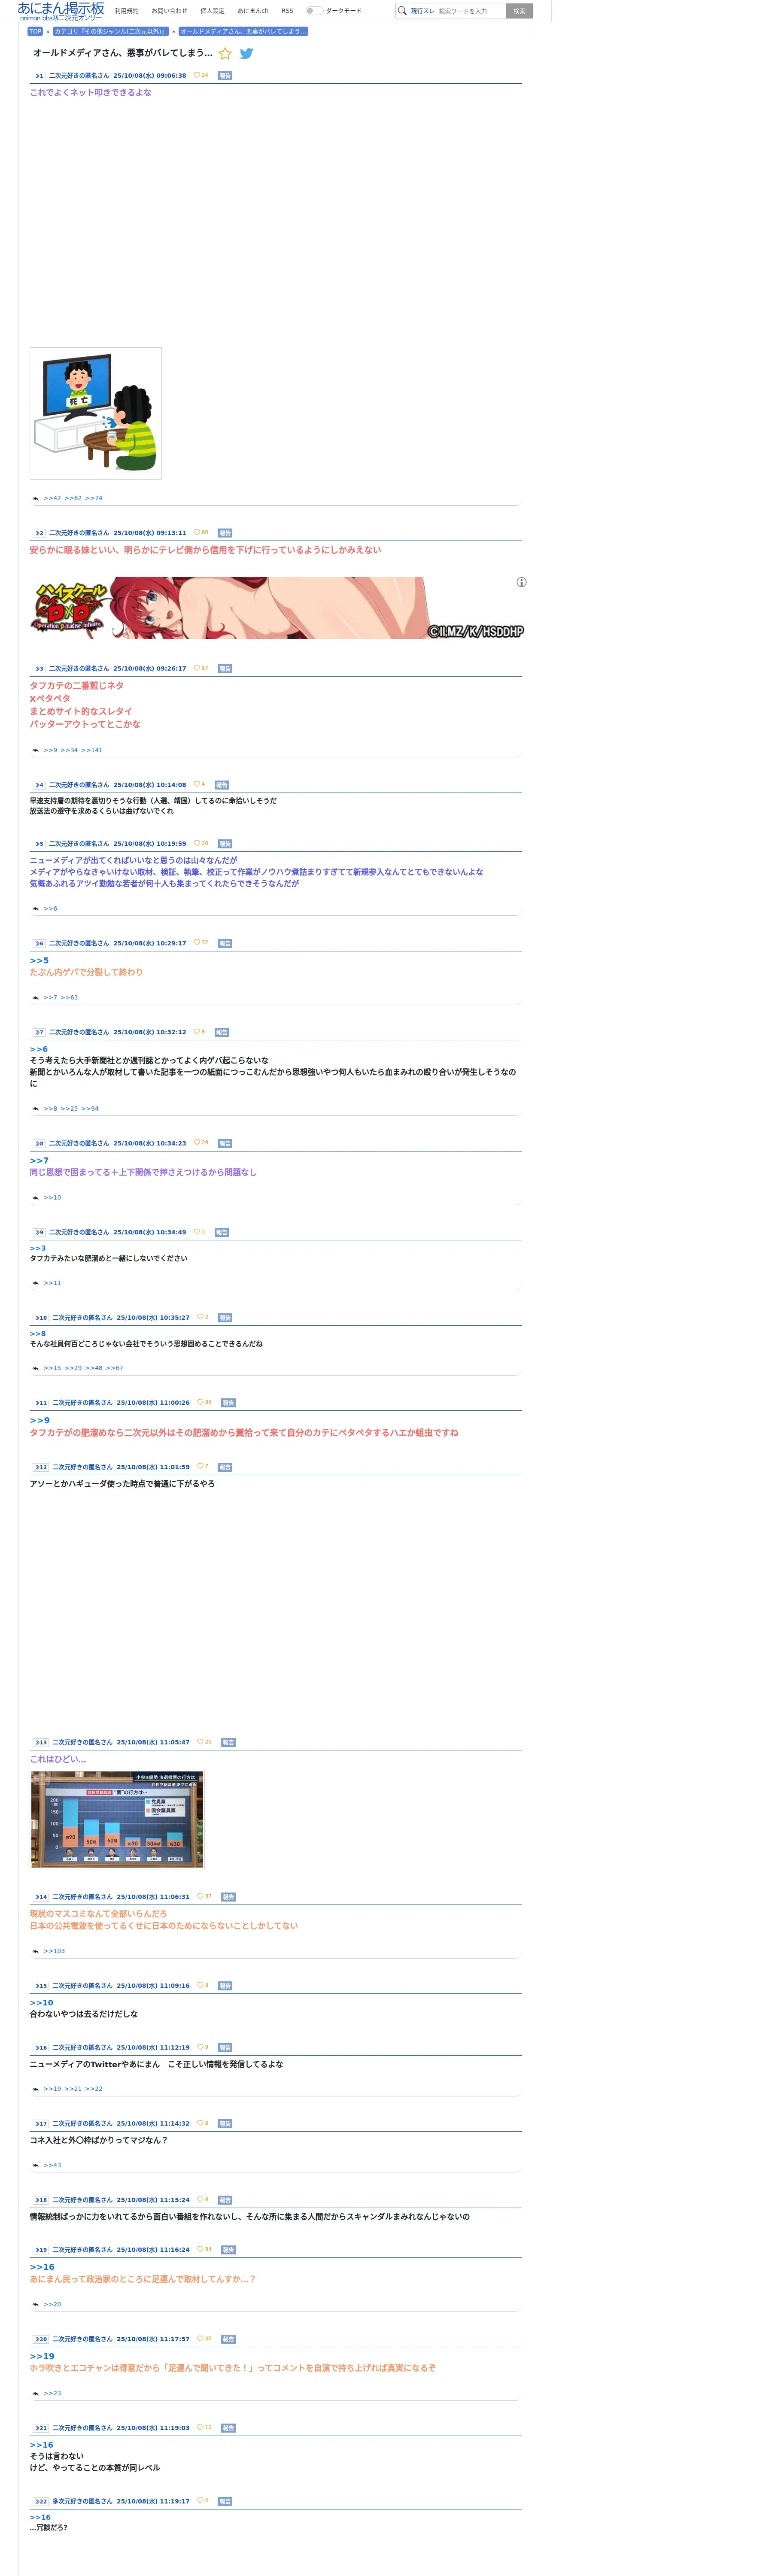Like post 22 with its heart icon

tap(200, 2501)
